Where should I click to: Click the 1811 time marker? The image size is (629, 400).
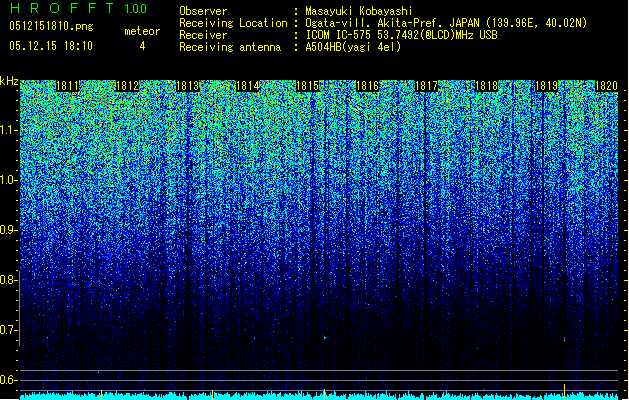pos(67,86)
